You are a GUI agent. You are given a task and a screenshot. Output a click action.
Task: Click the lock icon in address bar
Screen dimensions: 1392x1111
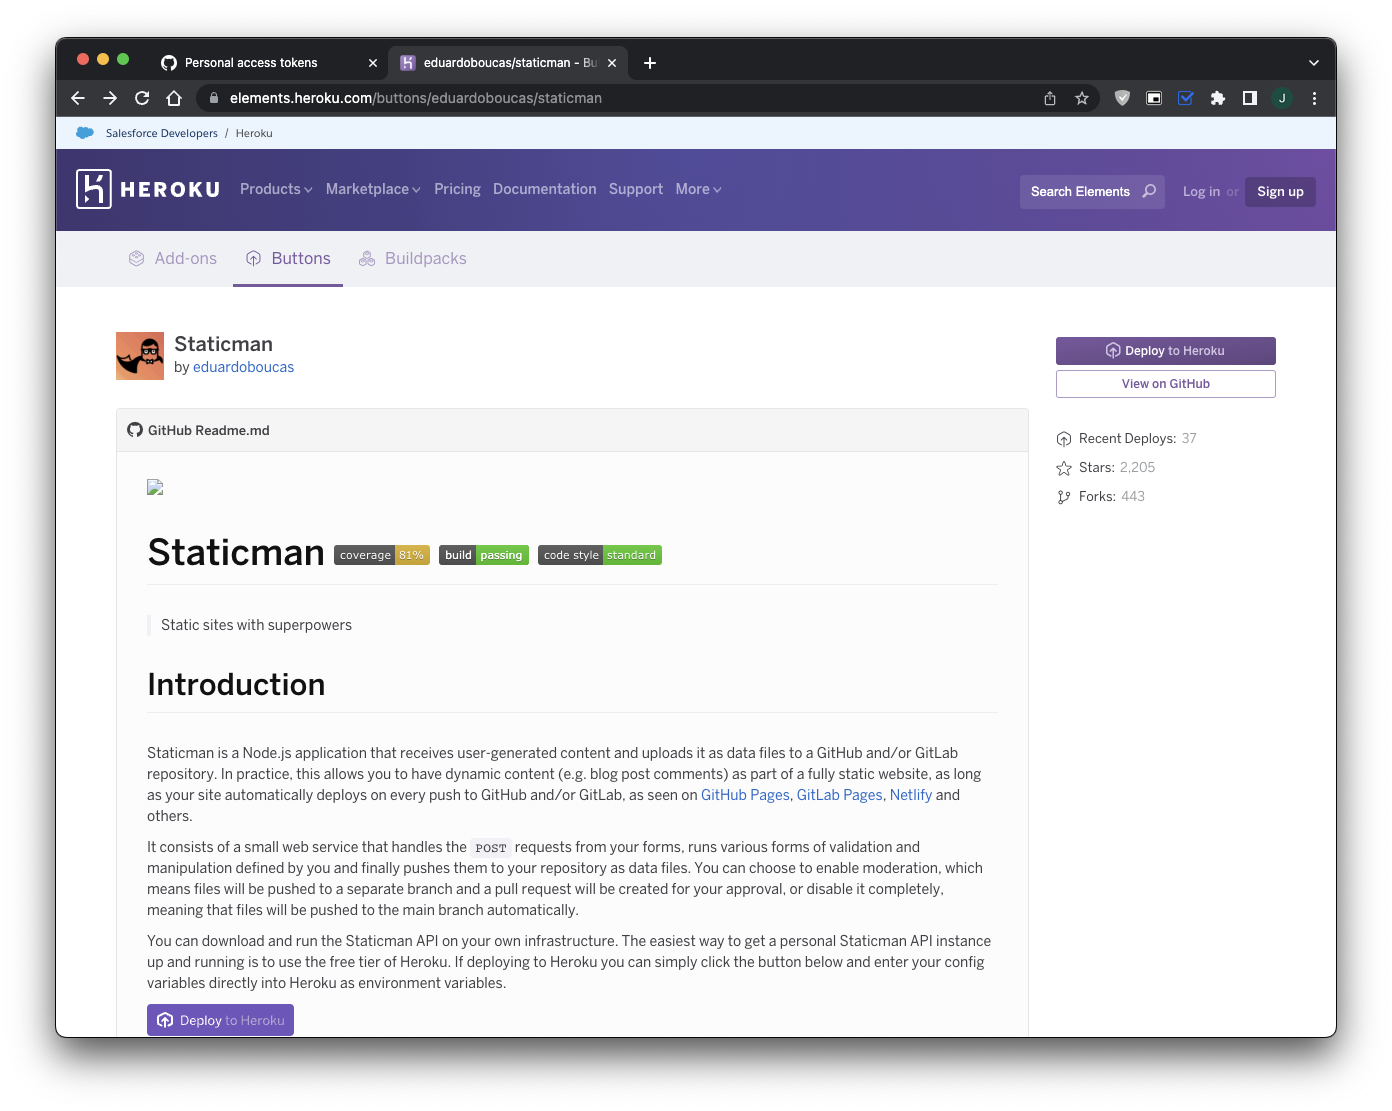(213, 98)
